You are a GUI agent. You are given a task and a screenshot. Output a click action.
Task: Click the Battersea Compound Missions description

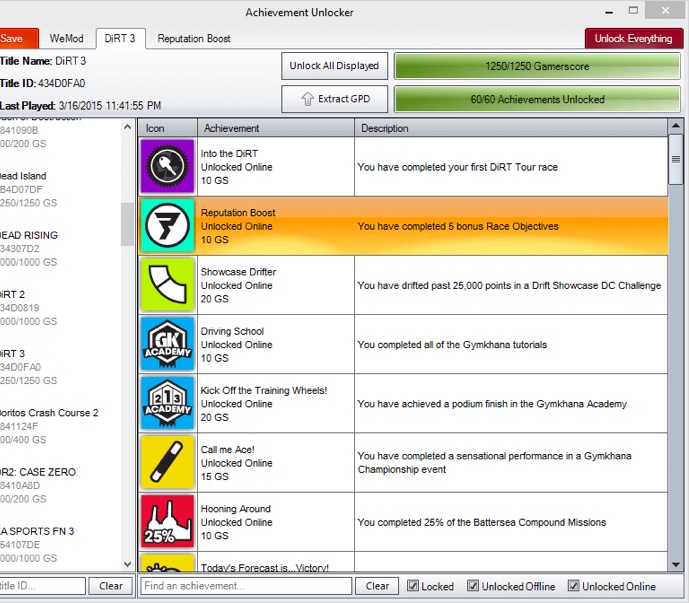point(482,522)
